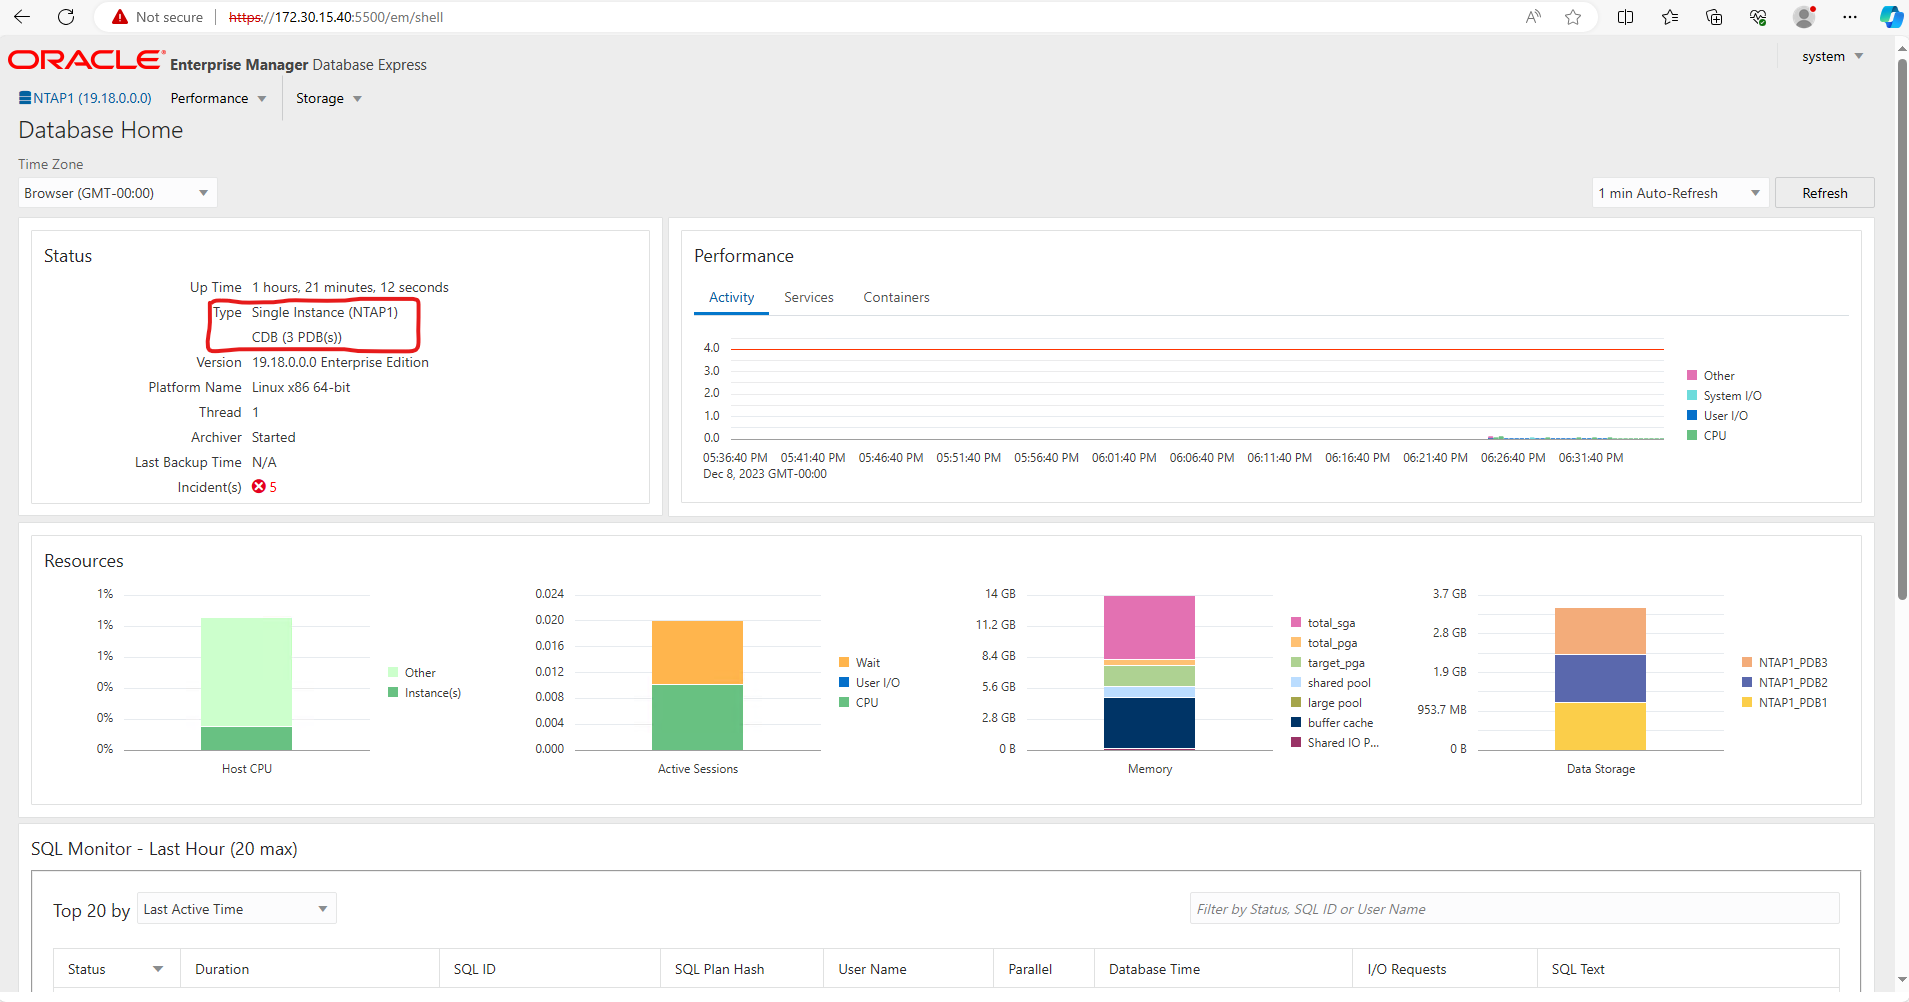Open browser Settings and more ellipsis
The height and width of the screenshot is (1002, 1909).
(x=1849, y=17)
